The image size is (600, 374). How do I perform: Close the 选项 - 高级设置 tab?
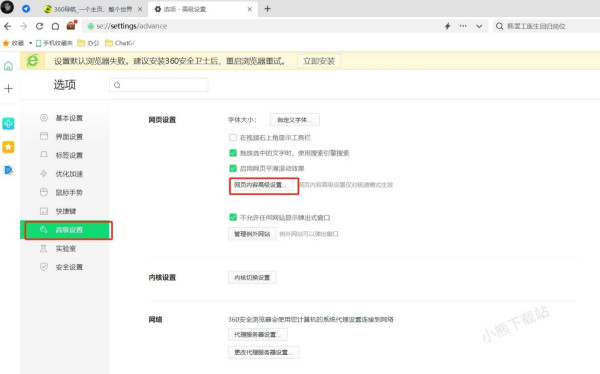(x=249, y=9)
